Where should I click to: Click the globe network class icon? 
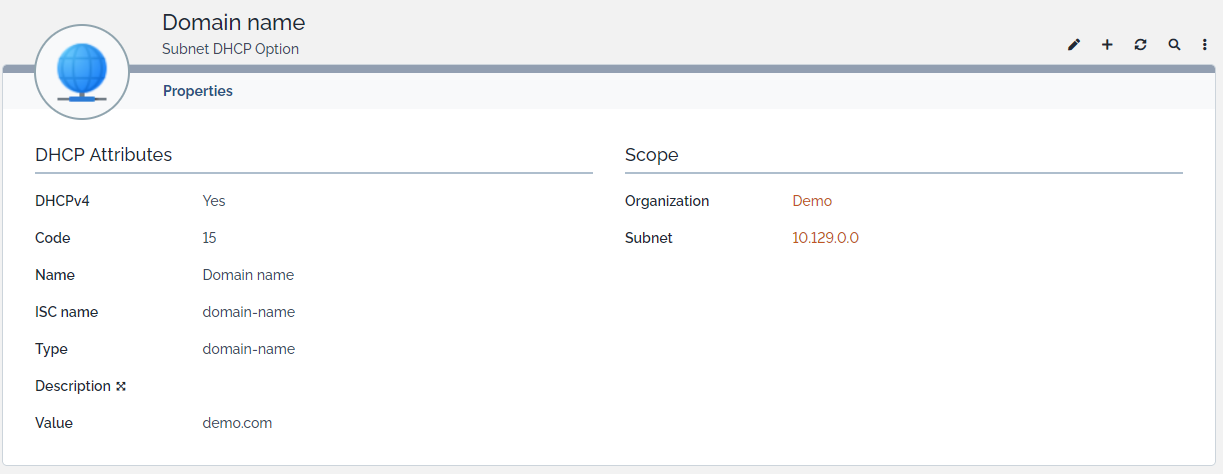click(x=82, y=73)
